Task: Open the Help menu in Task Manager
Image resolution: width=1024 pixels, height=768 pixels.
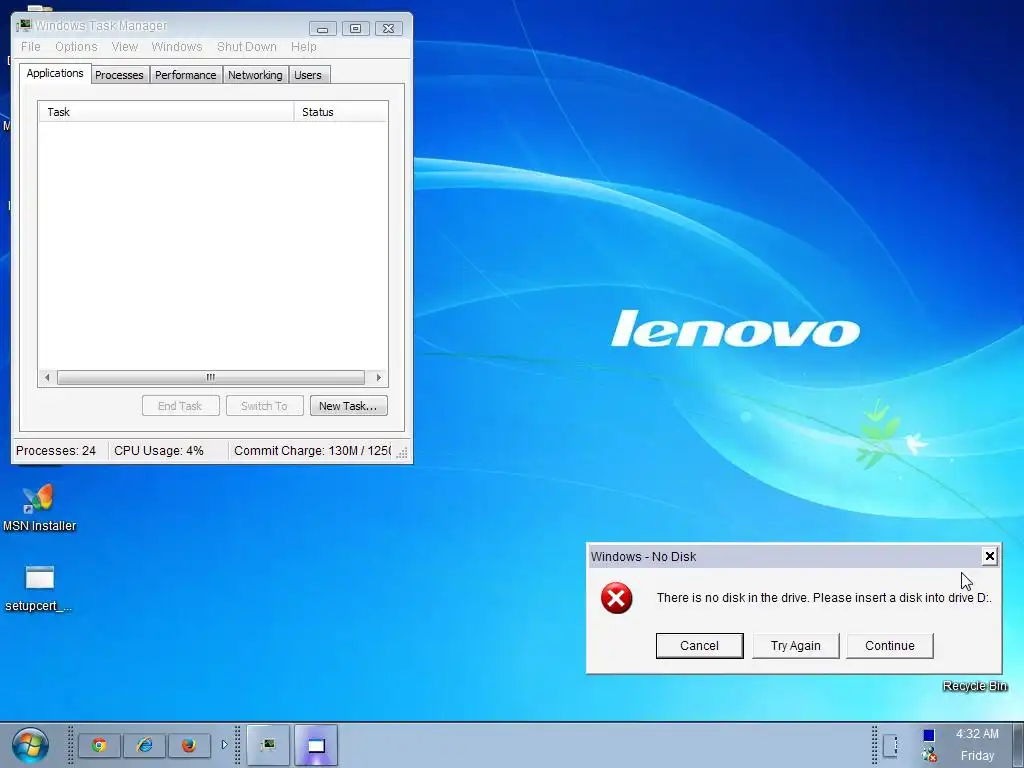Action: pos(304,47)
